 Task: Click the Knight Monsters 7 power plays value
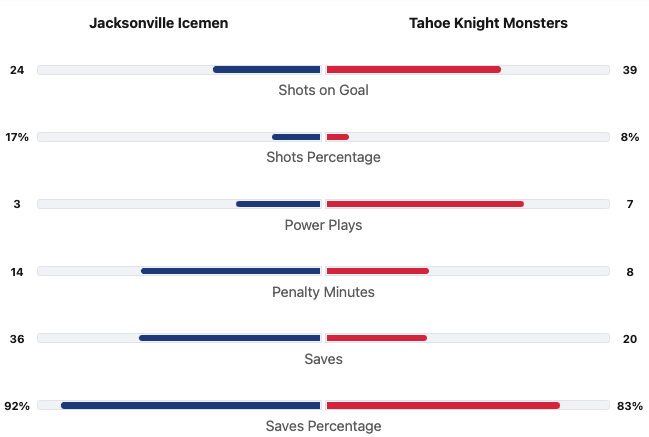coord(630,204)
